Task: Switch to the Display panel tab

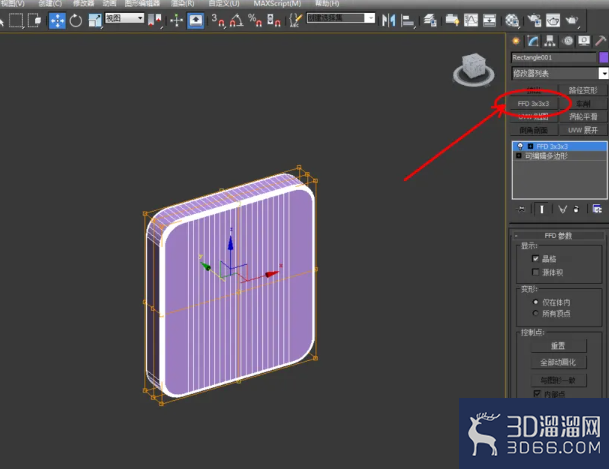Action: point(584,41)
